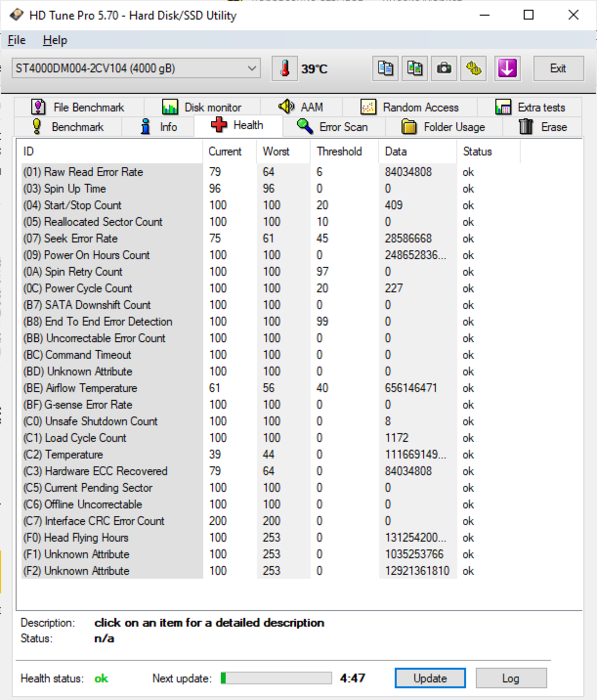597x700 pixels.
Task: Select the (0C) Power Cycle Count row
Action: (x=271, y=288)
